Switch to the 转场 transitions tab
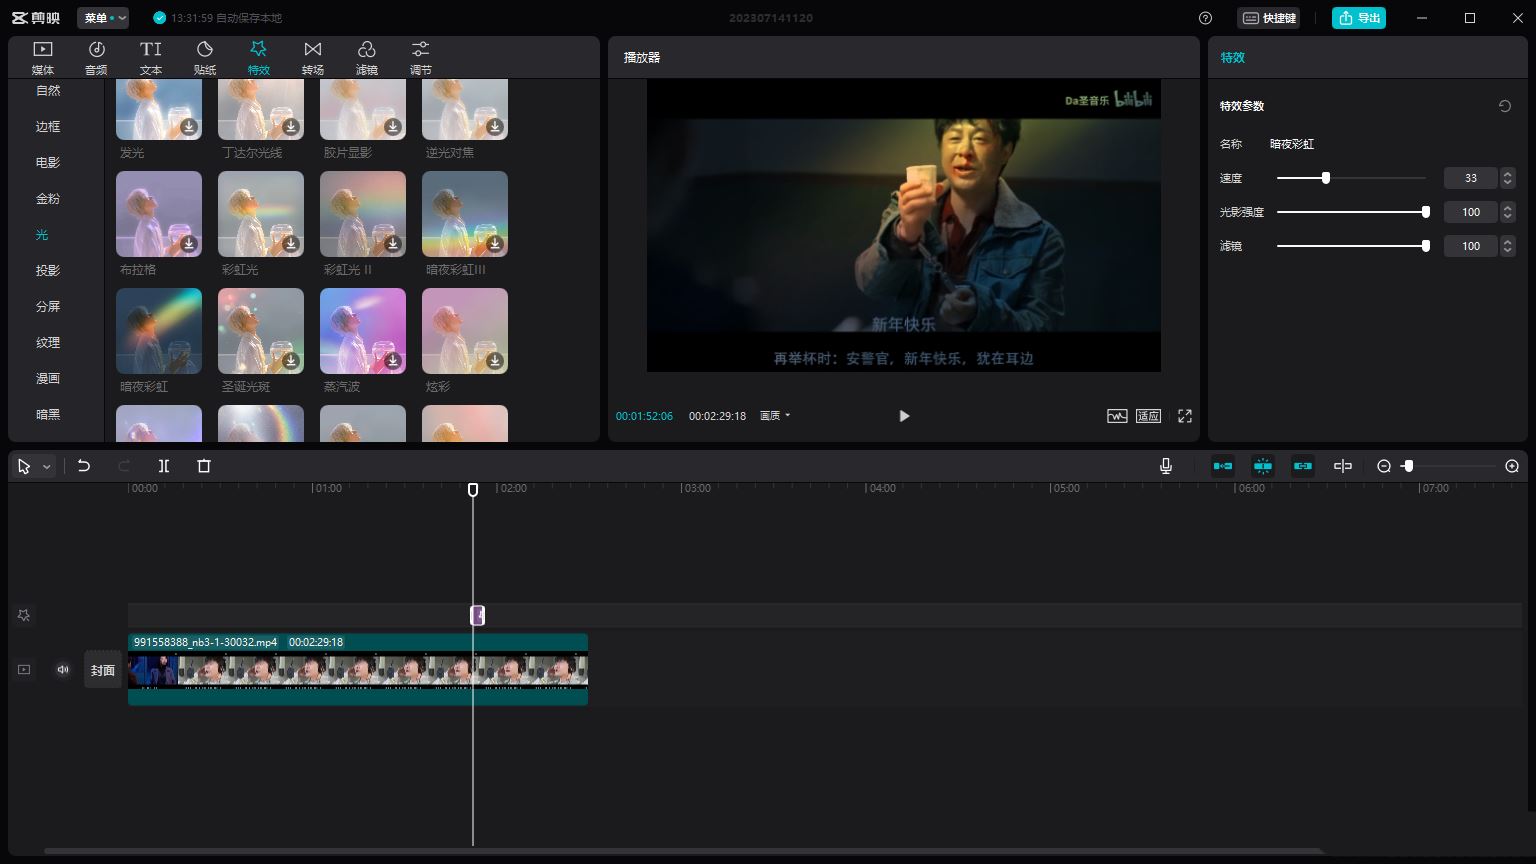 click(x=313, y=58)
